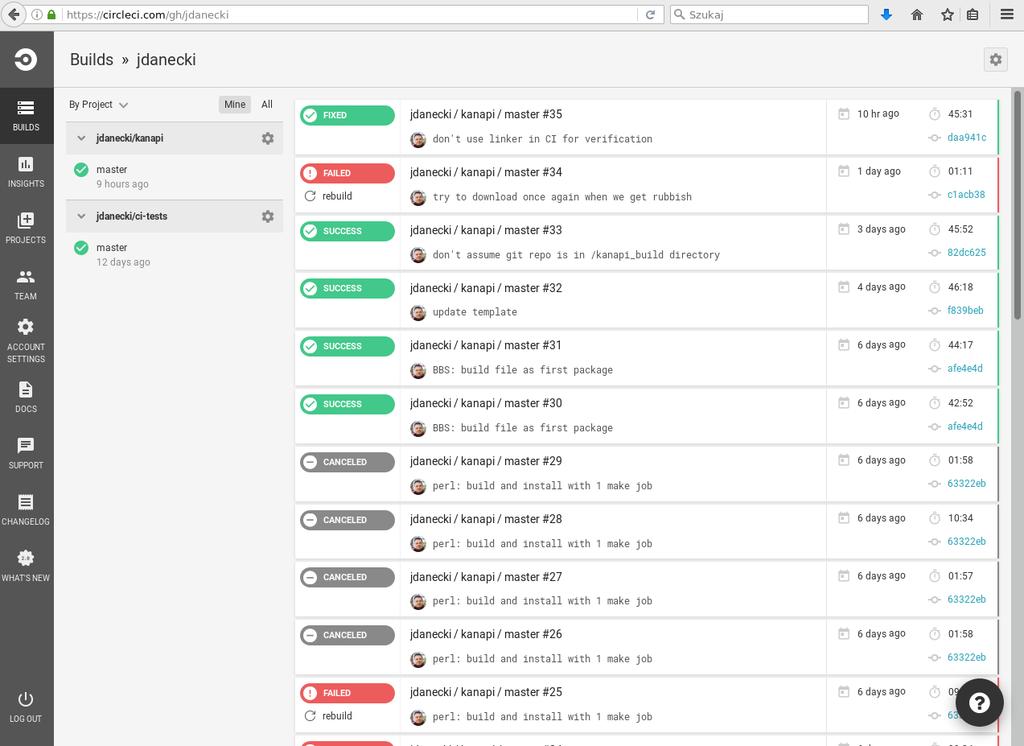Click the help question mark bubble
Image resolution: width=1024 pixels, height=746 pixels.
979,703
